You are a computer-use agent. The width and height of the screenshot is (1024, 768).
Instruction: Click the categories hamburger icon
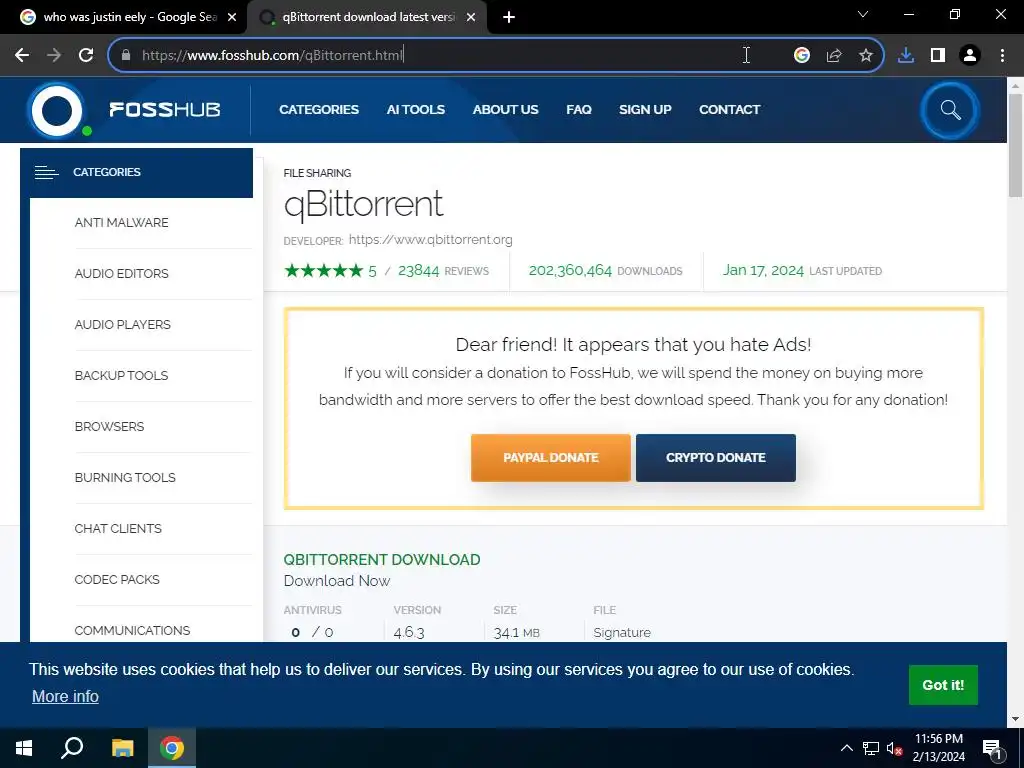click(x=46, y=172)
